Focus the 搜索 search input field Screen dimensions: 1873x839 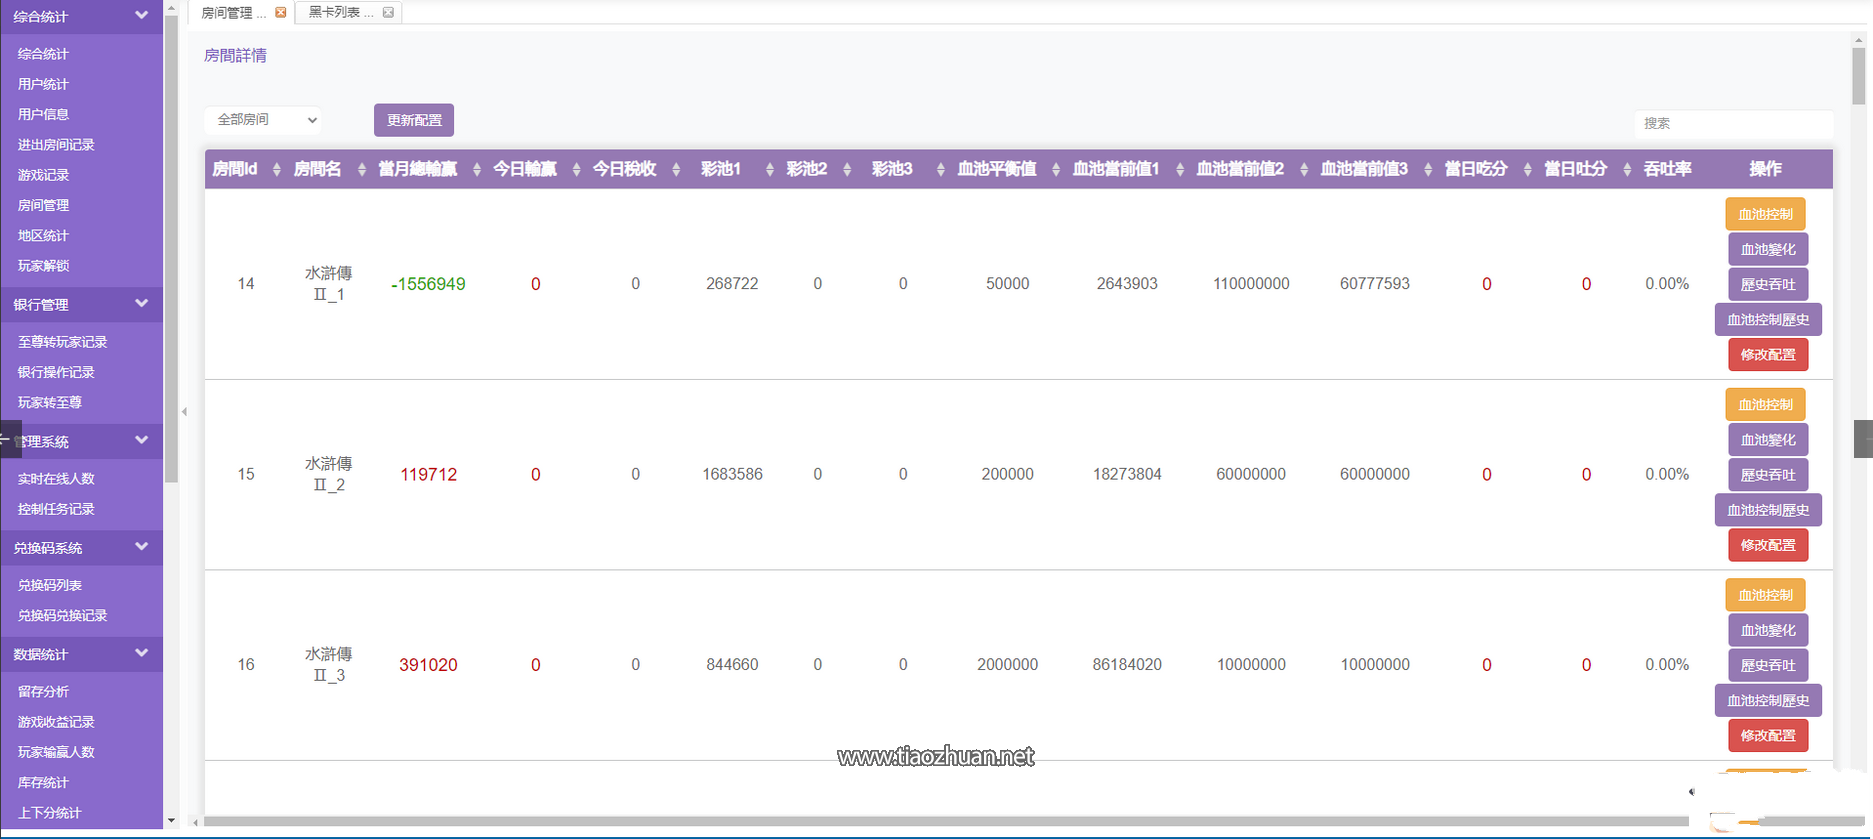1732,123
